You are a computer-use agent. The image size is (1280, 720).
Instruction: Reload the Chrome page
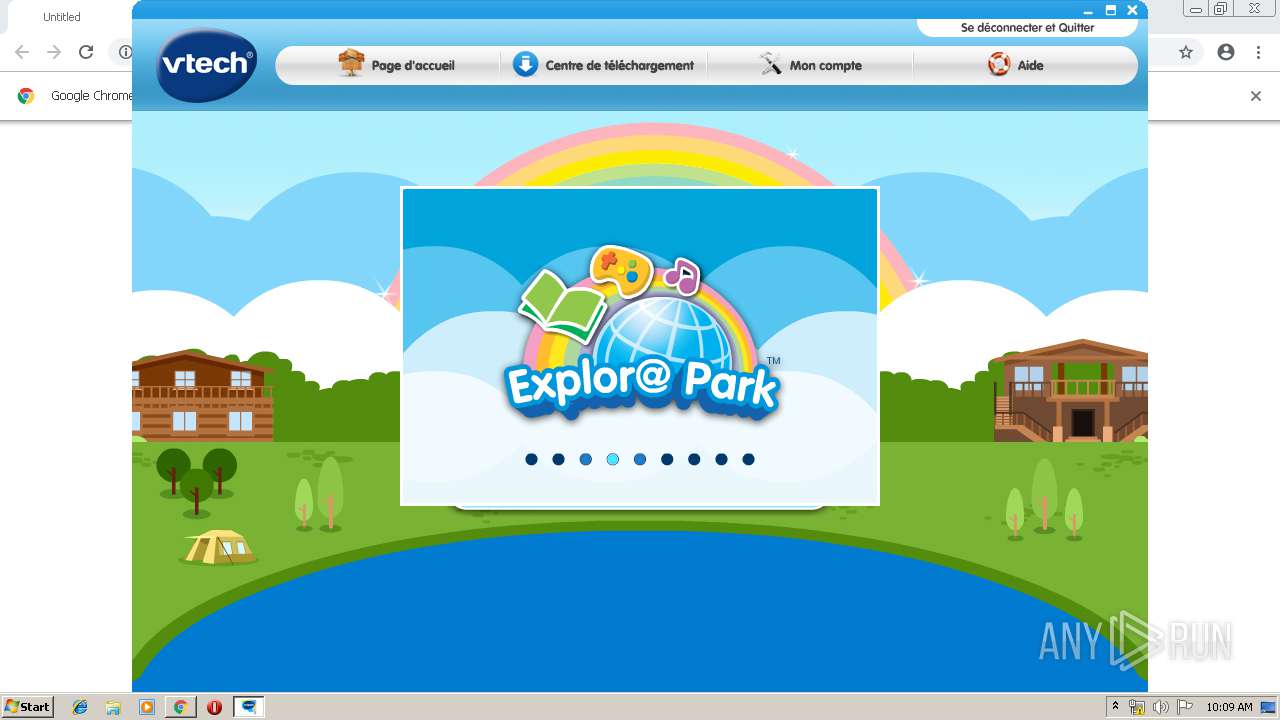click(x=86, y=52)
